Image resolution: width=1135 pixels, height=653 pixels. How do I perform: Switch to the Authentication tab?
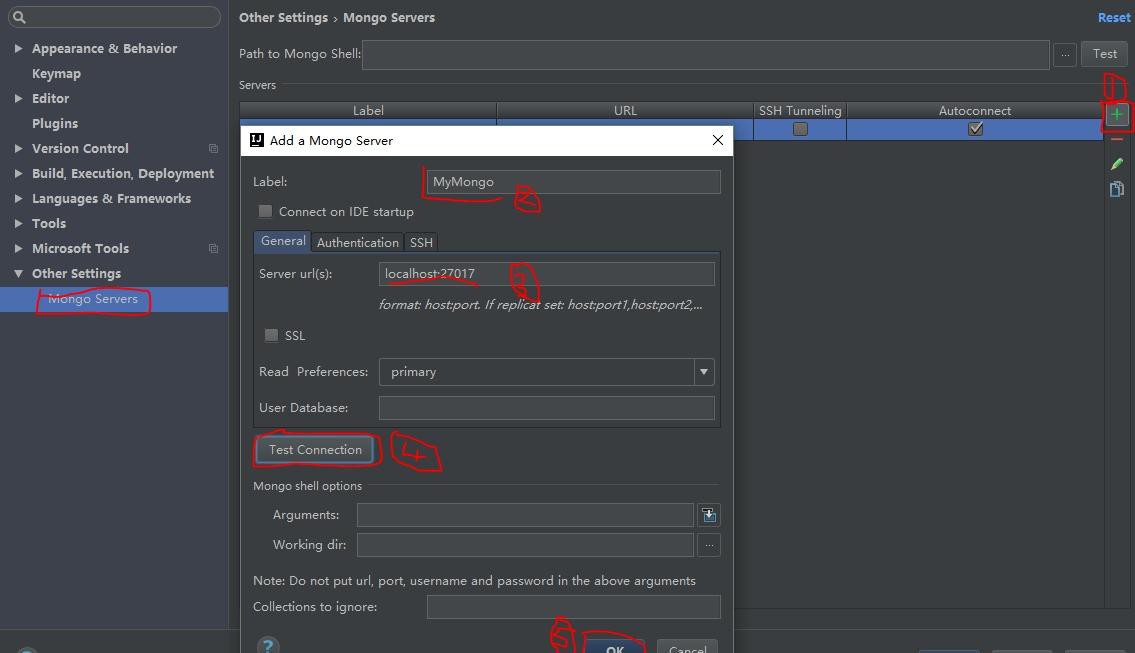point(357,242)
